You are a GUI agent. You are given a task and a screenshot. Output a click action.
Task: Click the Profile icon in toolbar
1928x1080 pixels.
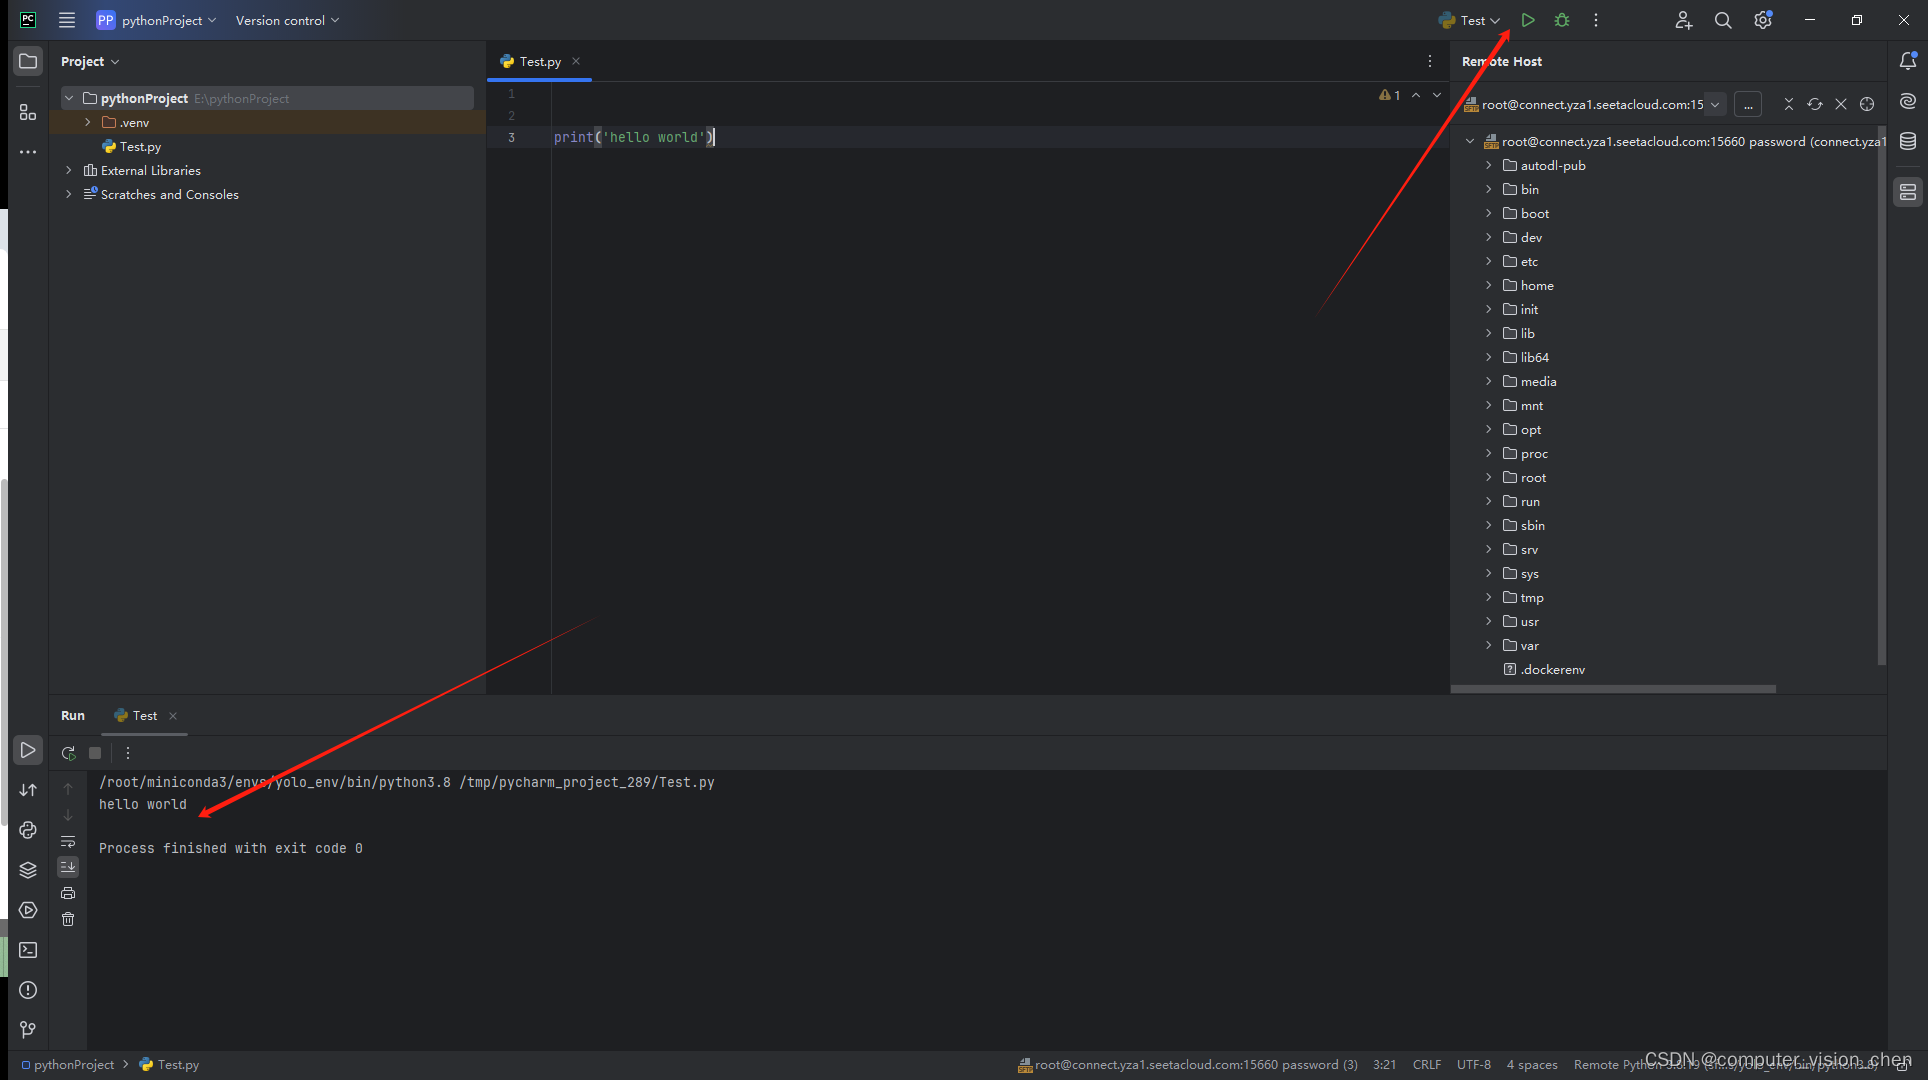pyautogui.click(x=1682, y=20)
